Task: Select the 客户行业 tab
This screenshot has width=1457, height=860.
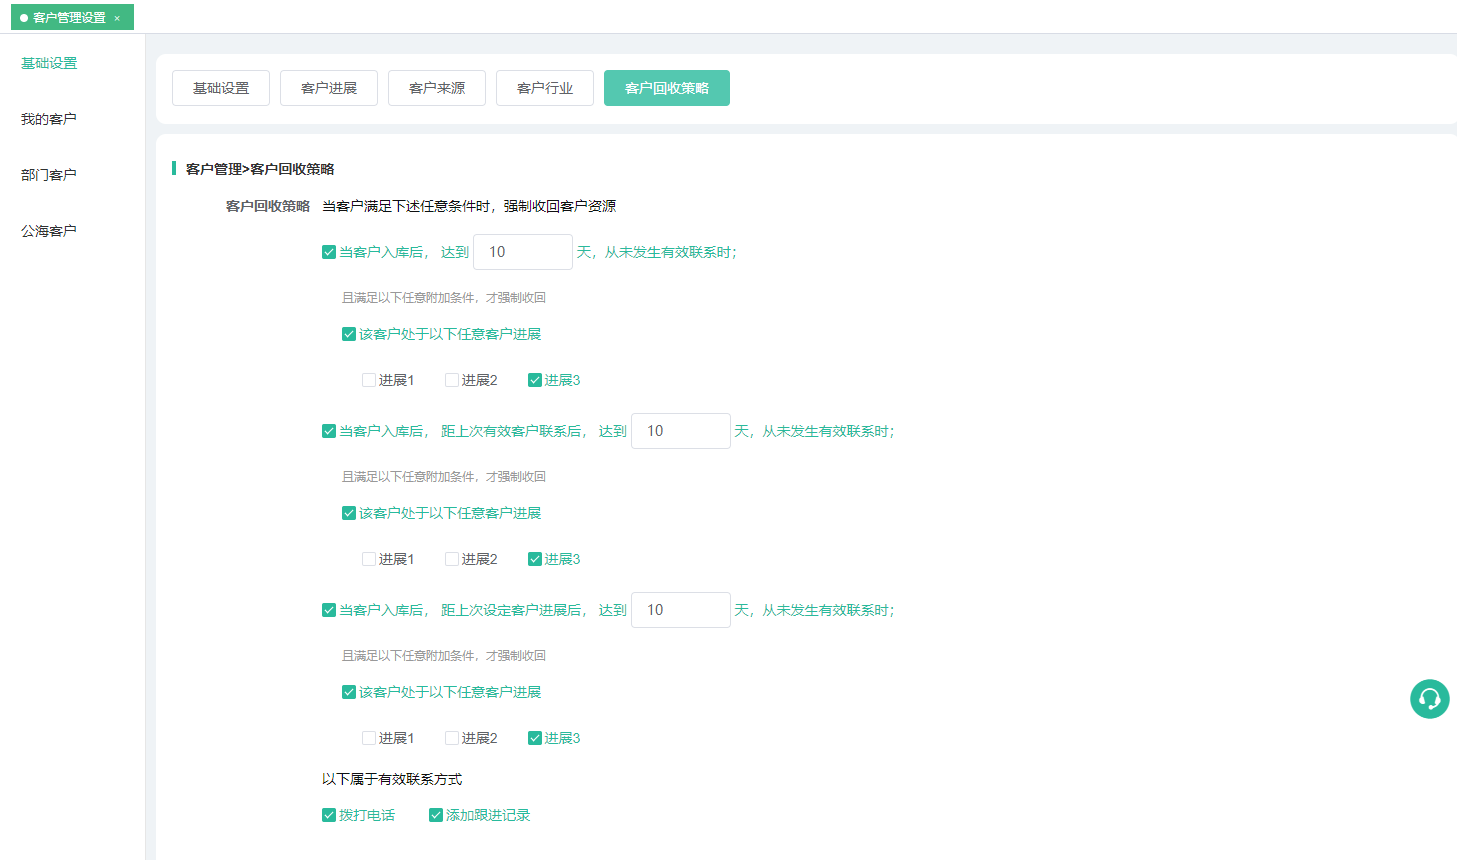Action: point(545,88)
